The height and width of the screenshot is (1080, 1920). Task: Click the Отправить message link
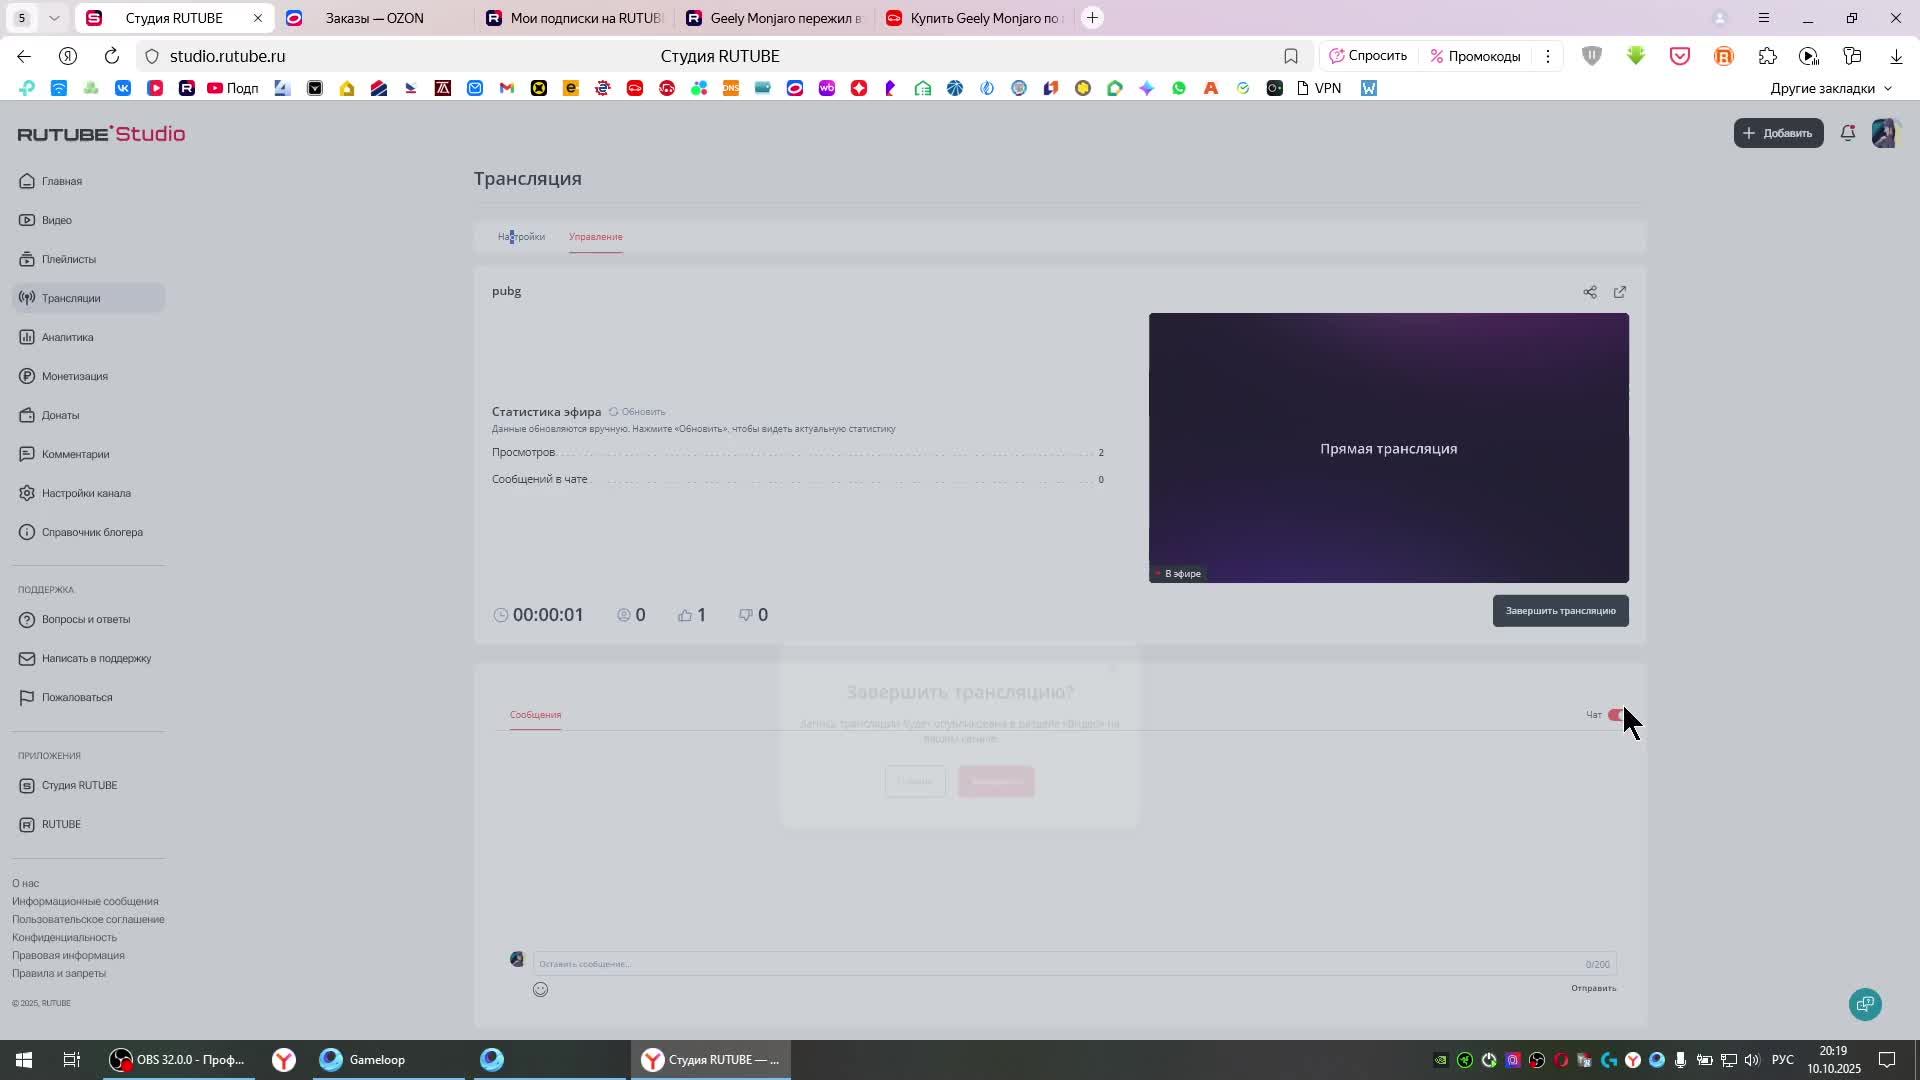[1592, 988]
